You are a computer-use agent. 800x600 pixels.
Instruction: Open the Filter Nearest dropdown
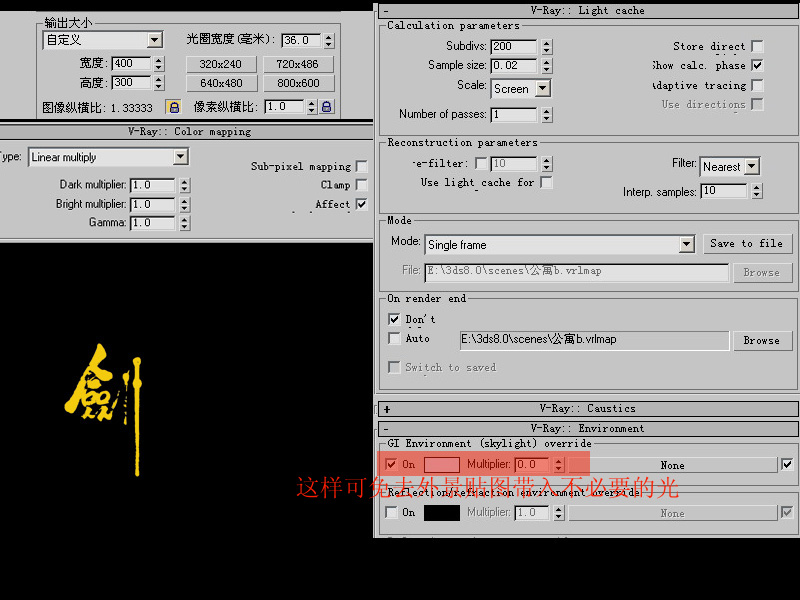[x=752, y=167]
